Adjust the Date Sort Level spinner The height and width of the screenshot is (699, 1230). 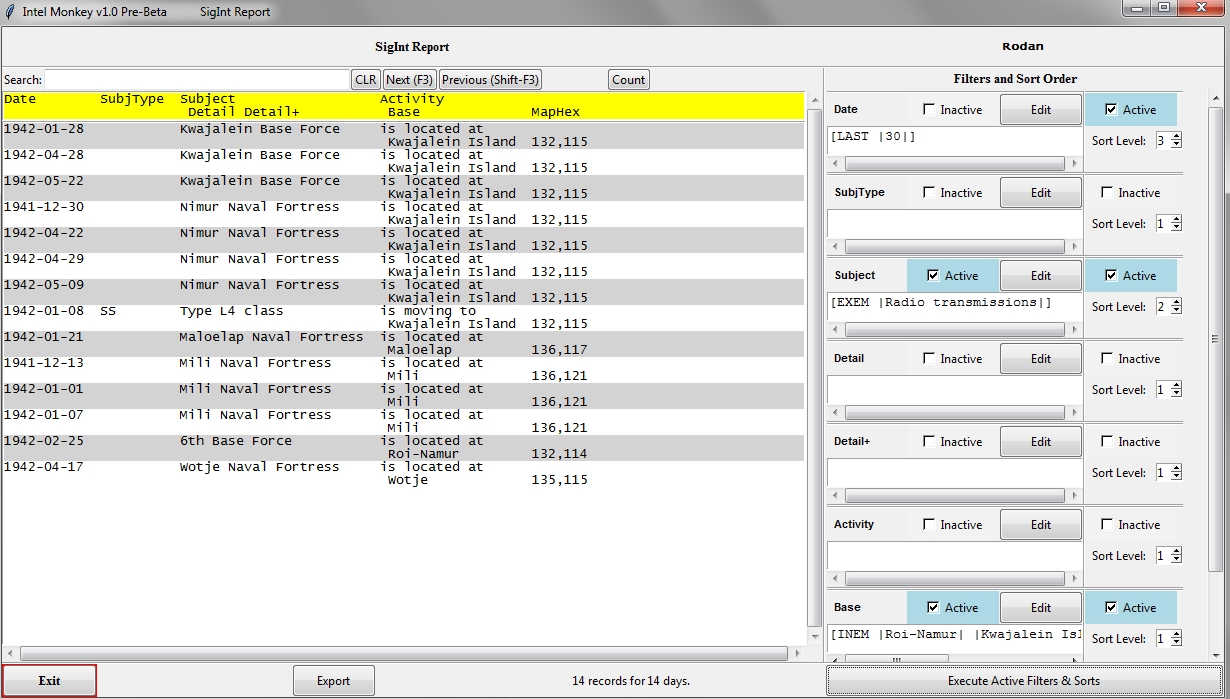click(1169, 141)
